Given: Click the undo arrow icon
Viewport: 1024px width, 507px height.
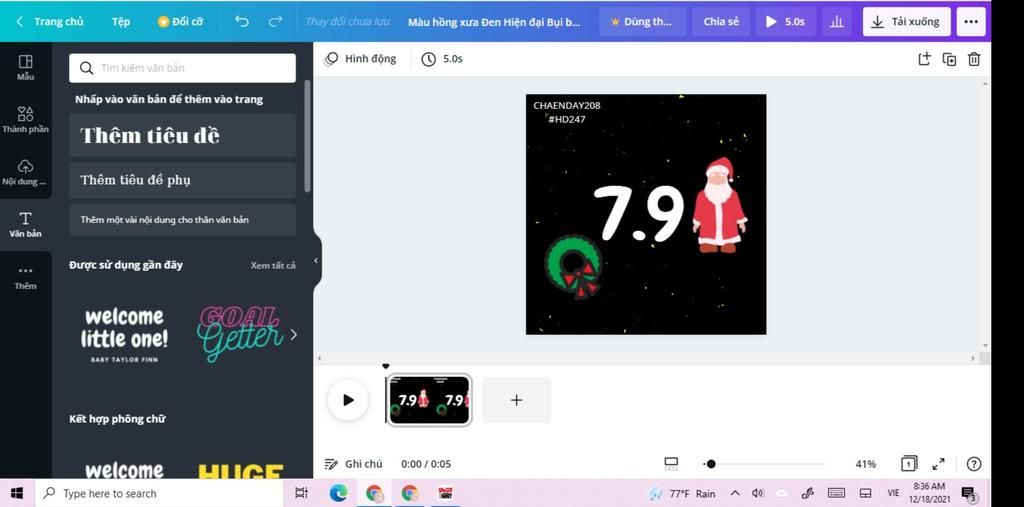Looking at the screenshot, I should coord(242,22).
